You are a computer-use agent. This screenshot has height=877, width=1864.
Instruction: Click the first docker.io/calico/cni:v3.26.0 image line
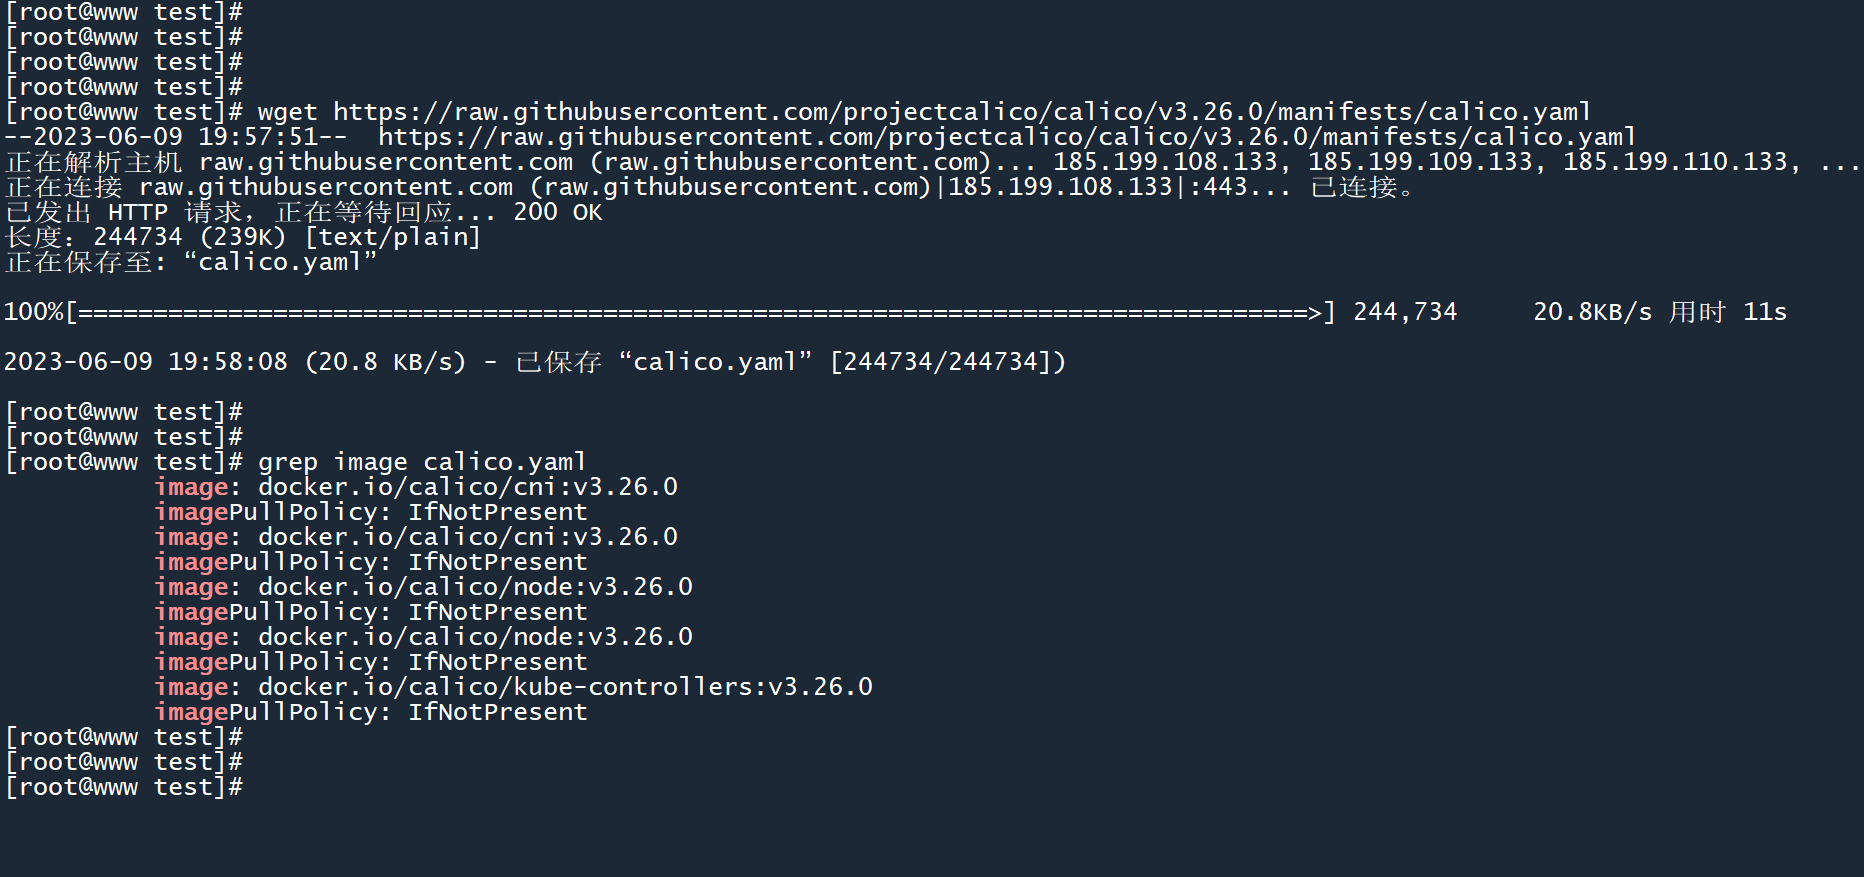click(467, 487)
